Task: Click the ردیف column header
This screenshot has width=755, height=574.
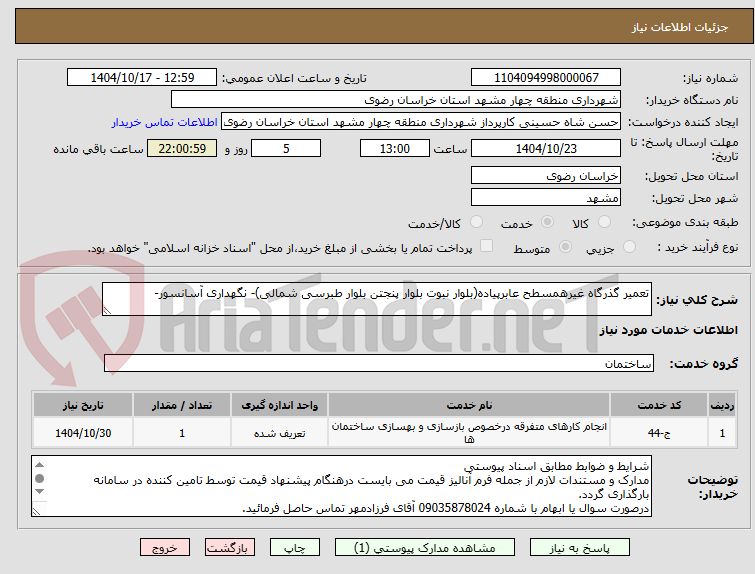Action: (722, 405)
